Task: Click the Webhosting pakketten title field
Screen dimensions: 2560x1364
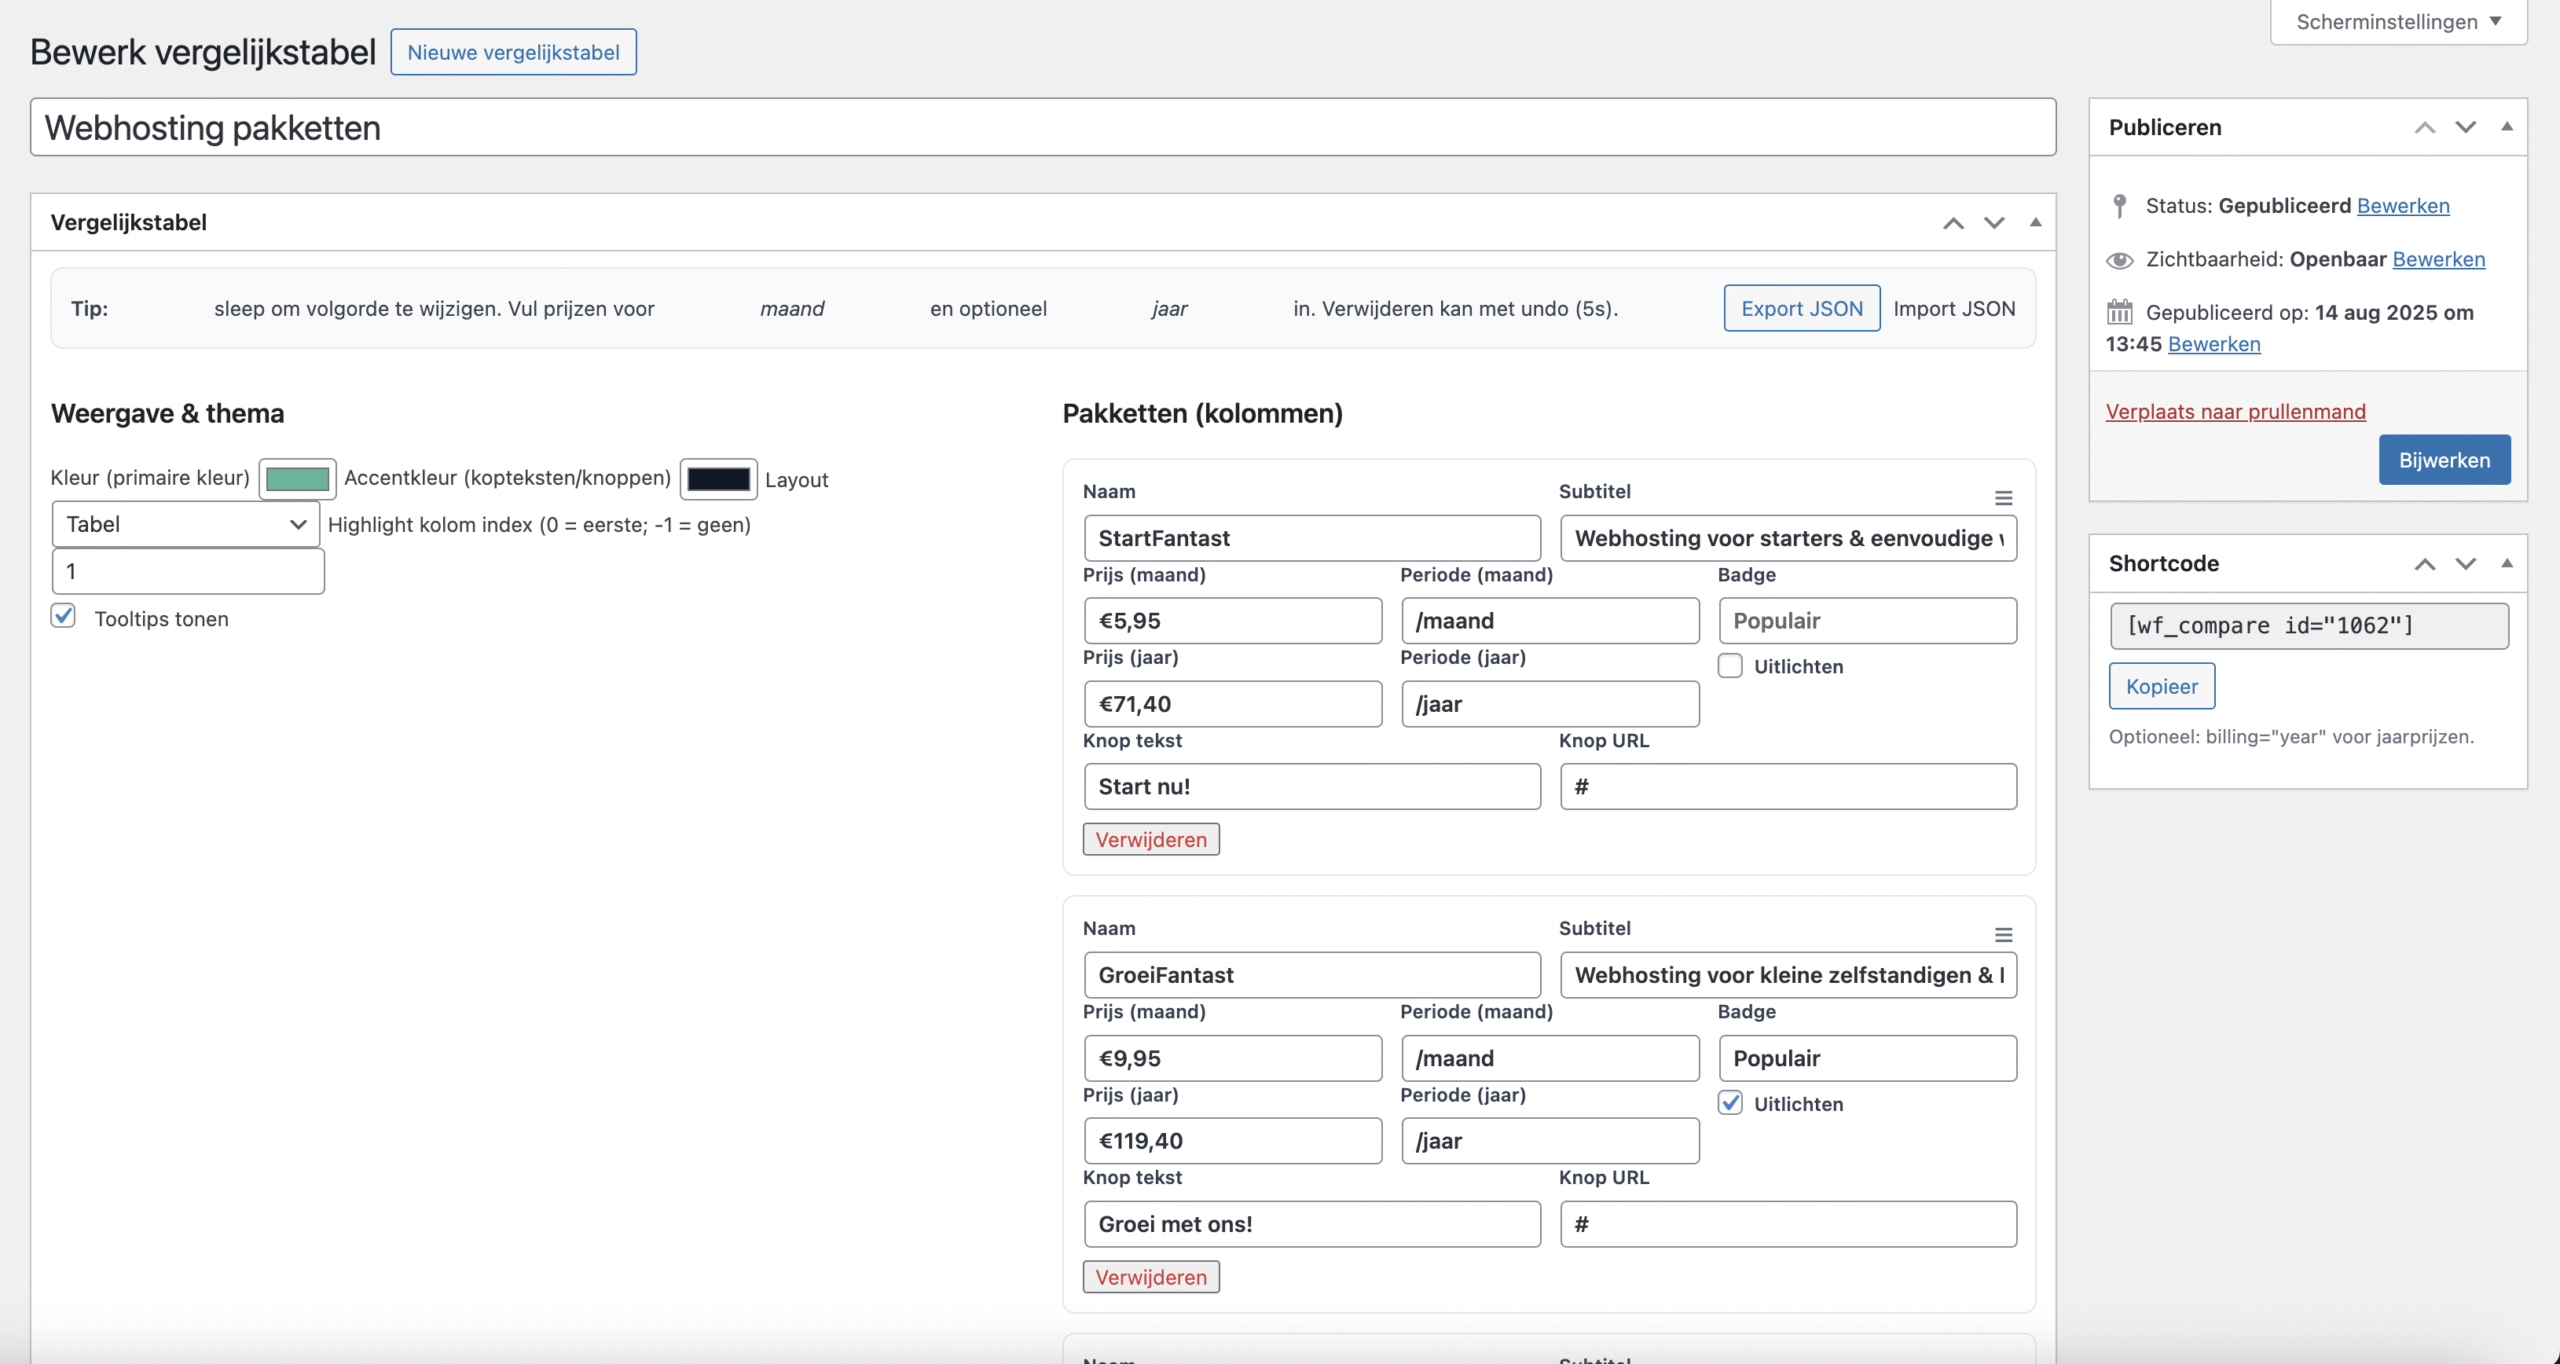Action: 1042,128
